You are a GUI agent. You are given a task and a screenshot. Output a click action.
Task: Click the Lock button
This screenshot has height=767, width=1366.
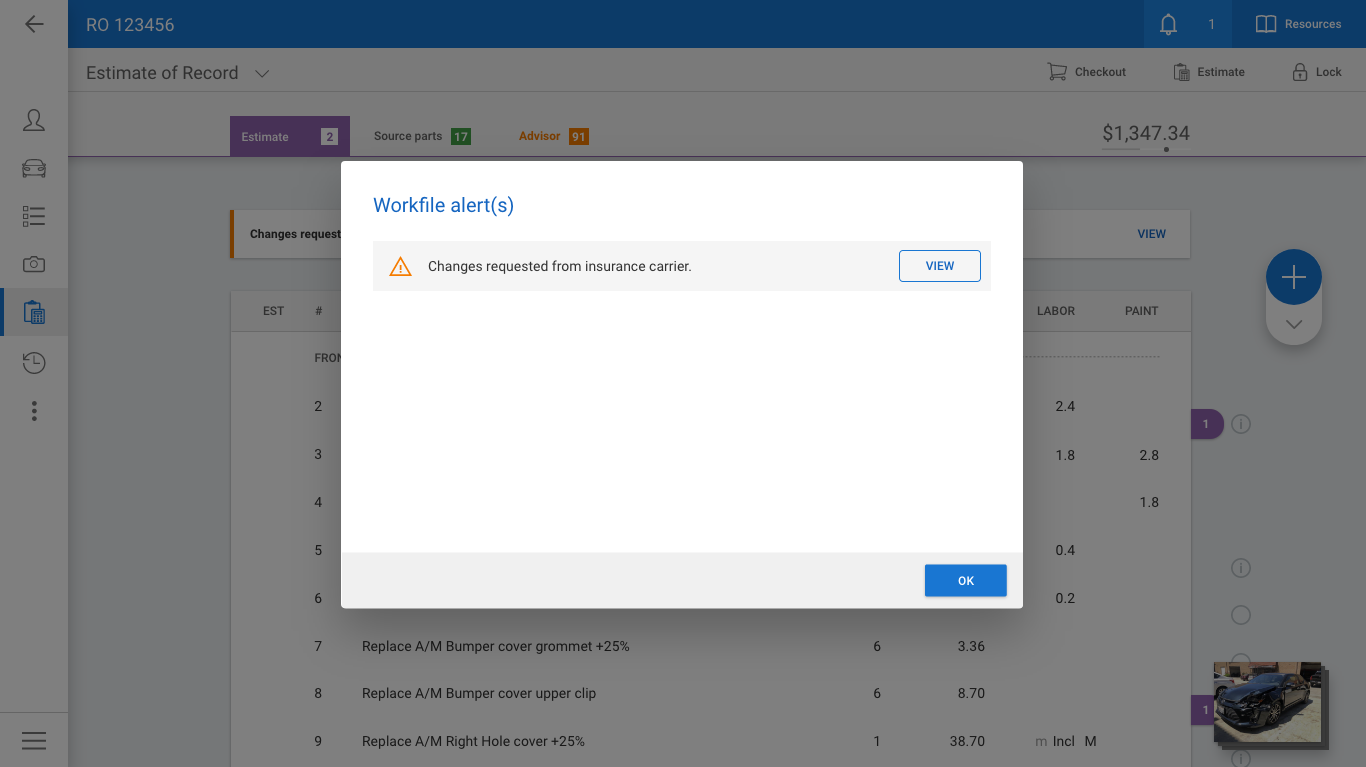pos(1316,72)
